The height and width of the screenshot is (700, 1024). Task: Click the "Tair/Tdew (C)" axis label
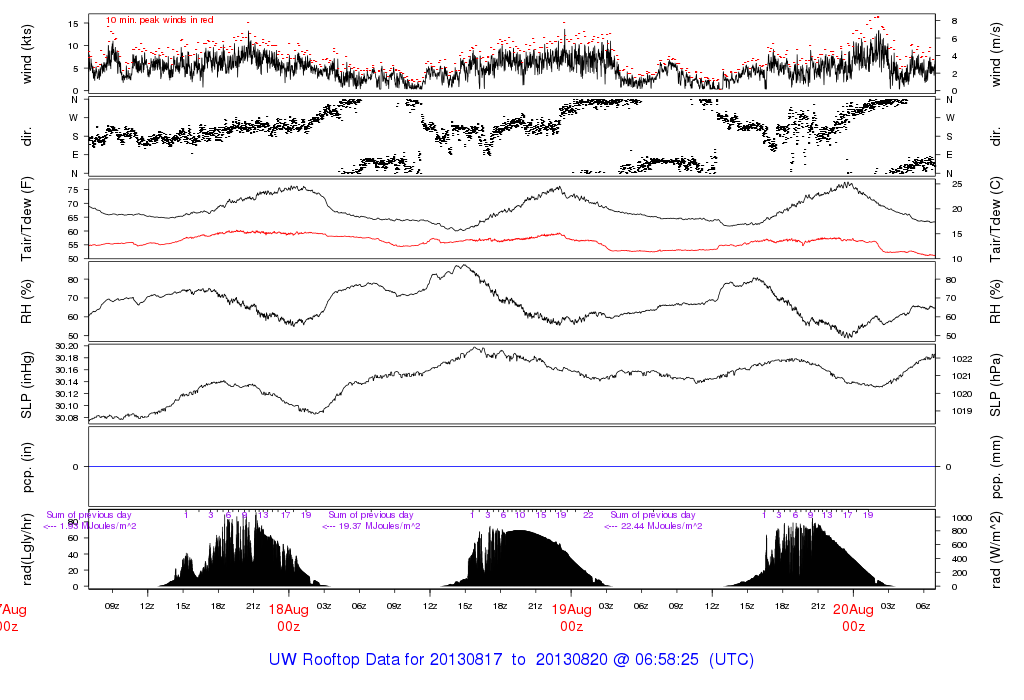click(x=996, y=219)
